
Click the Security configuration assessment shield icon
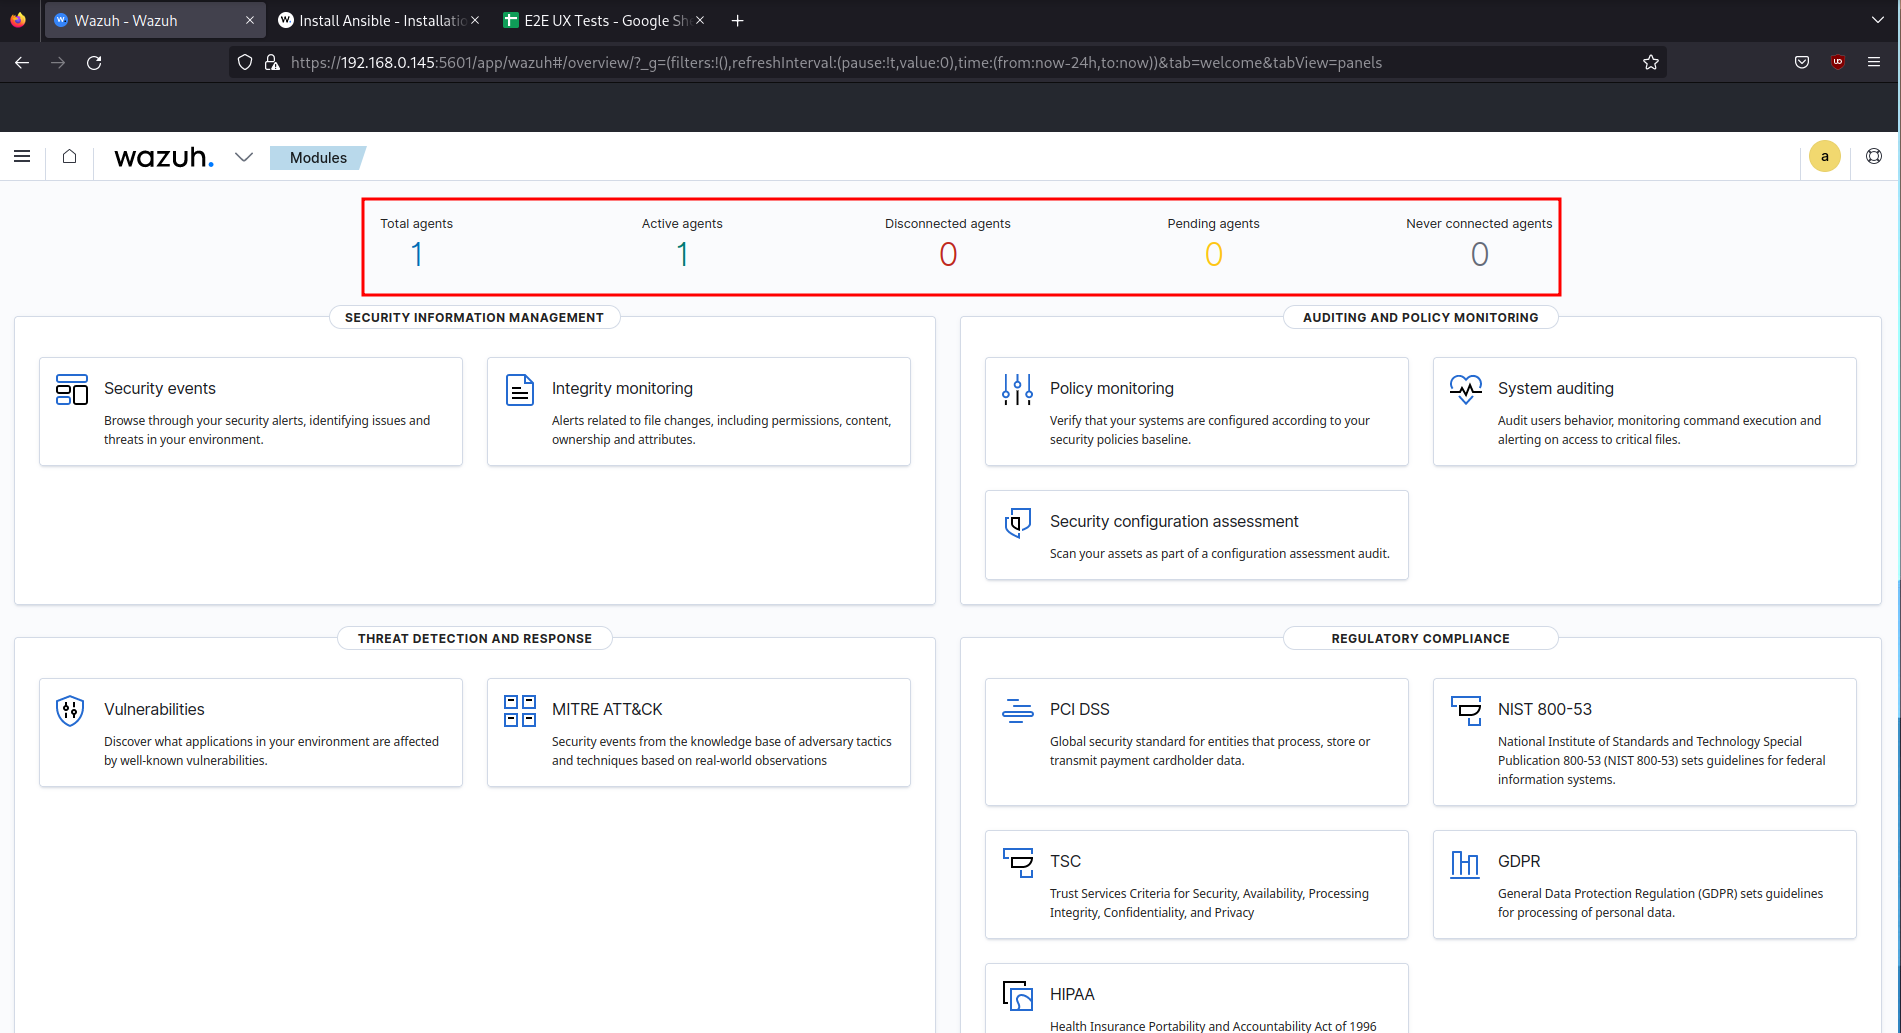(x=1018, y=523)
